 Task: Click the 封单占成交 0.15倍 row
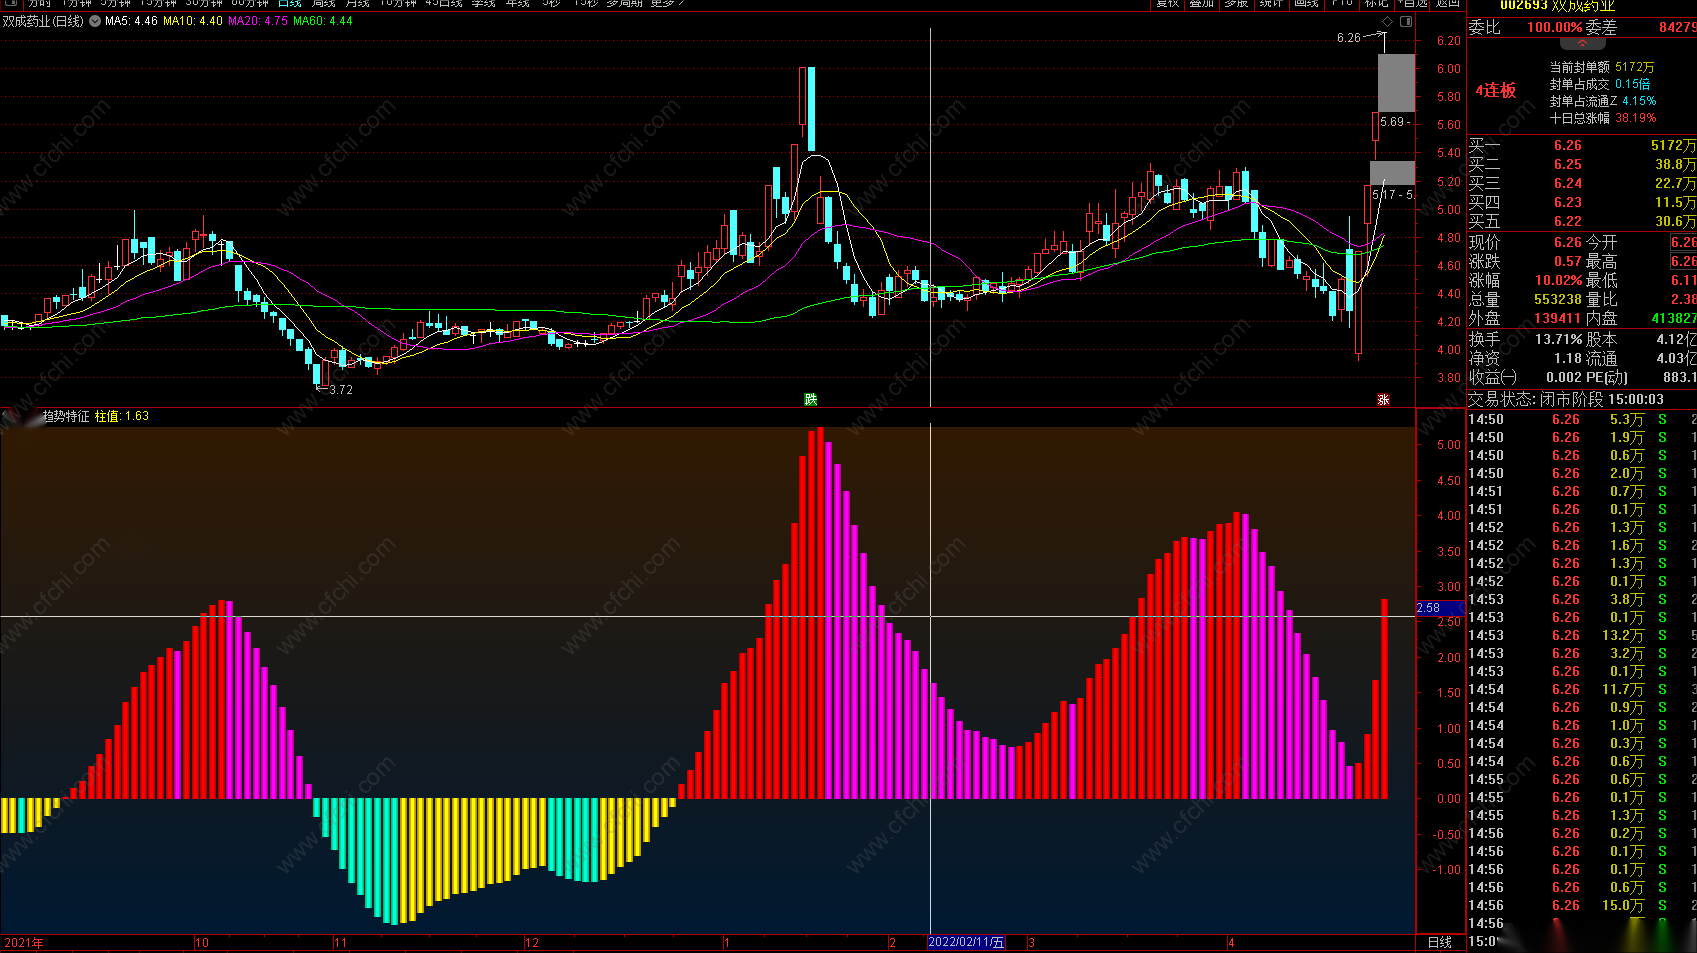1600,84
